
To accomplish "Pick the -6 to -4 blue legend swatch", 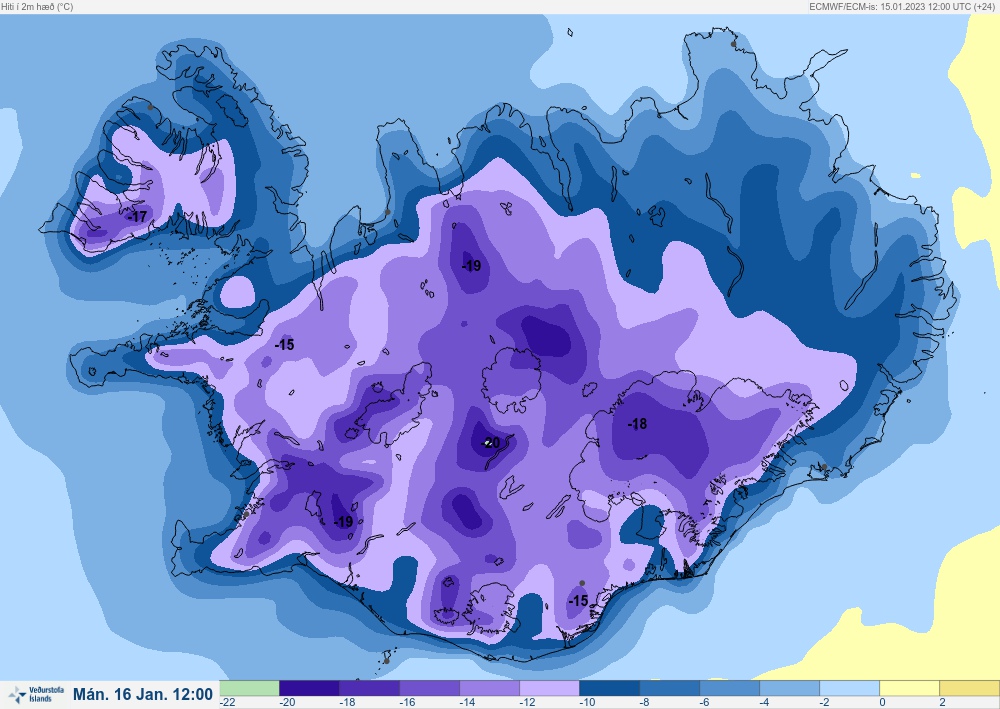I will click(x=729, y=688).
